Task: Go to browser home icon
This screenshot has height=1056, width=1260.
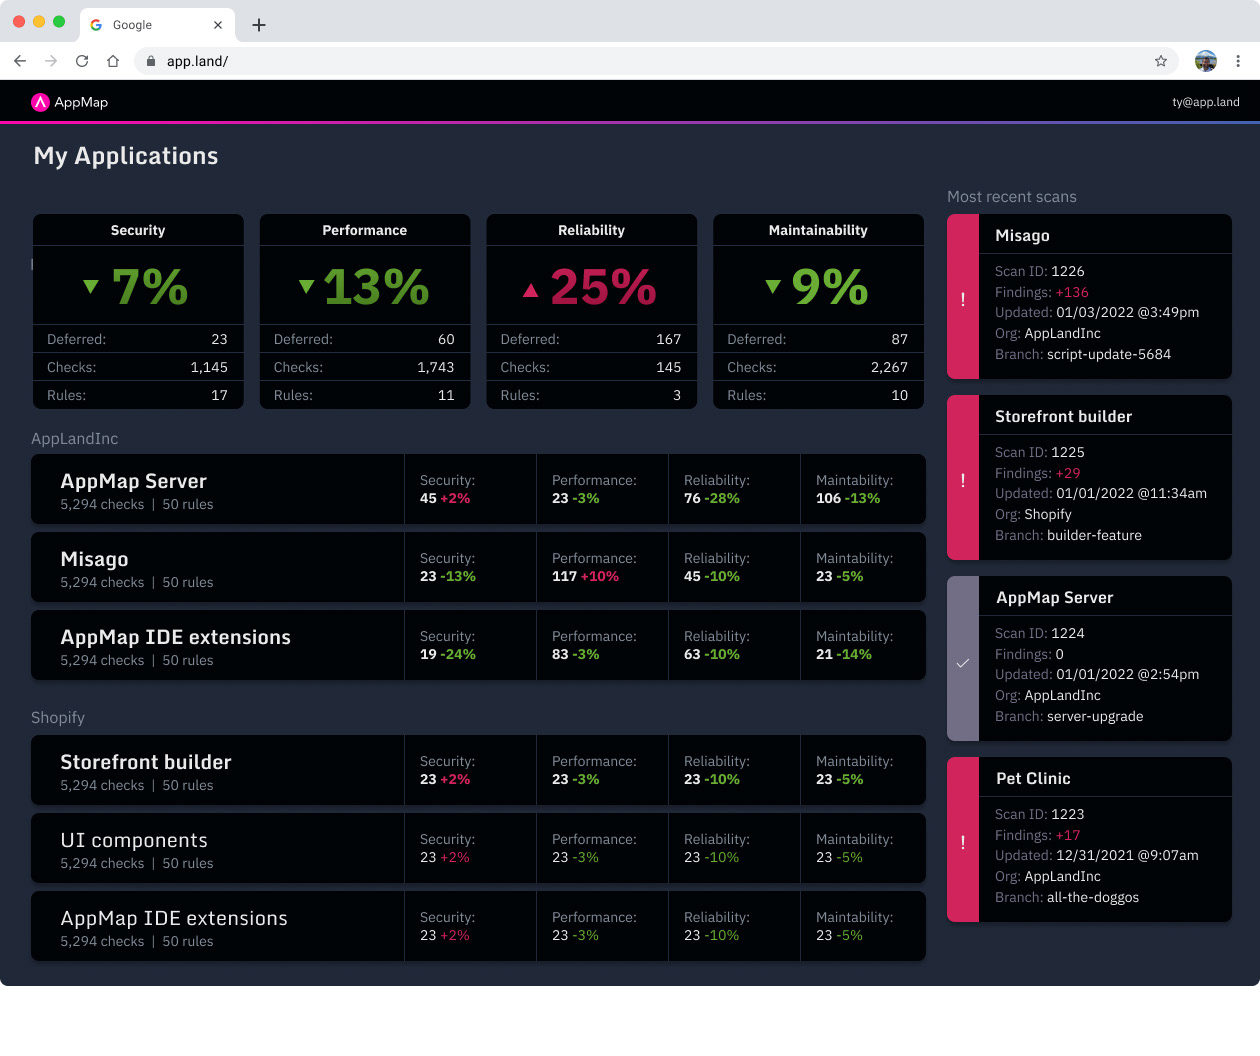Action: coord(113,61)
